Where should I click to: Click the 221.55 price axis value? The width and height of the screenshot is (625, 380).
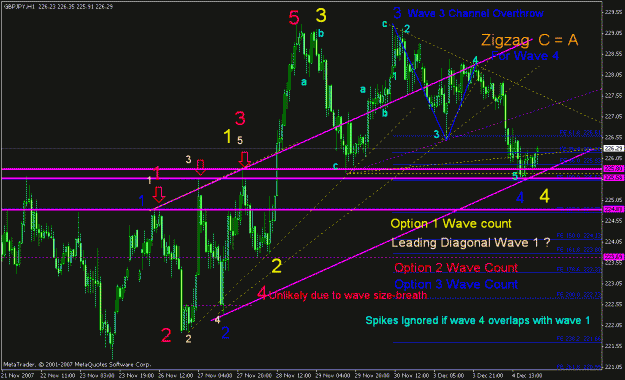pos(613,346)
